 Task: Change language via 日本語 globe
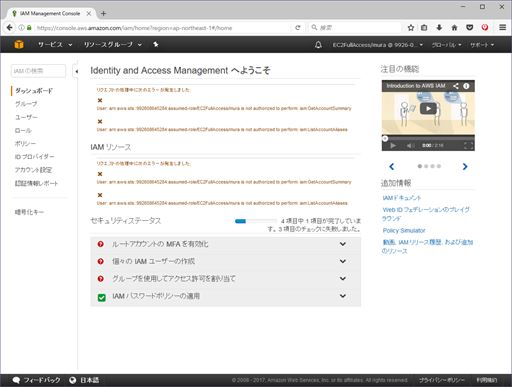tap(84, 380)
